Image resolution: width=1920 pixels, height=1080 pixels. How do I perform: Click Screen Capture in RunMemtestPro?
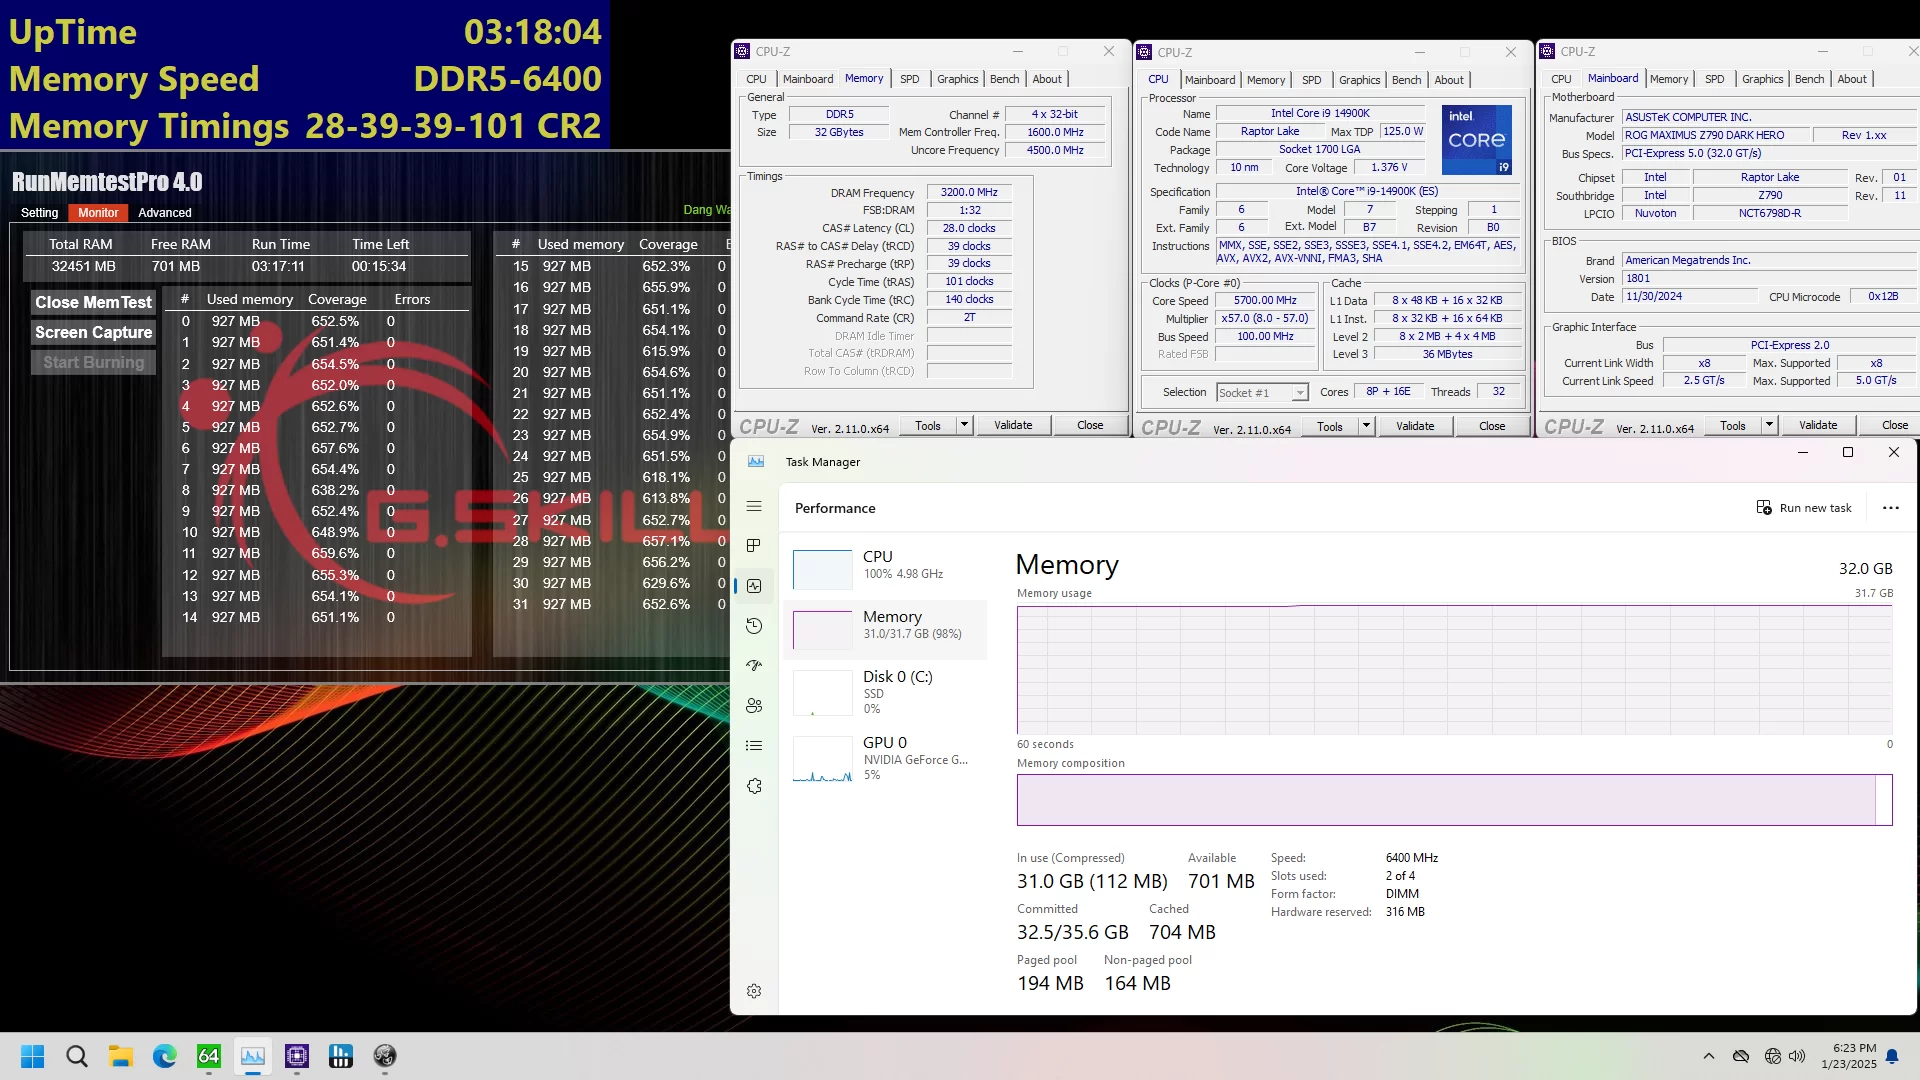click(x=93, y=332)
